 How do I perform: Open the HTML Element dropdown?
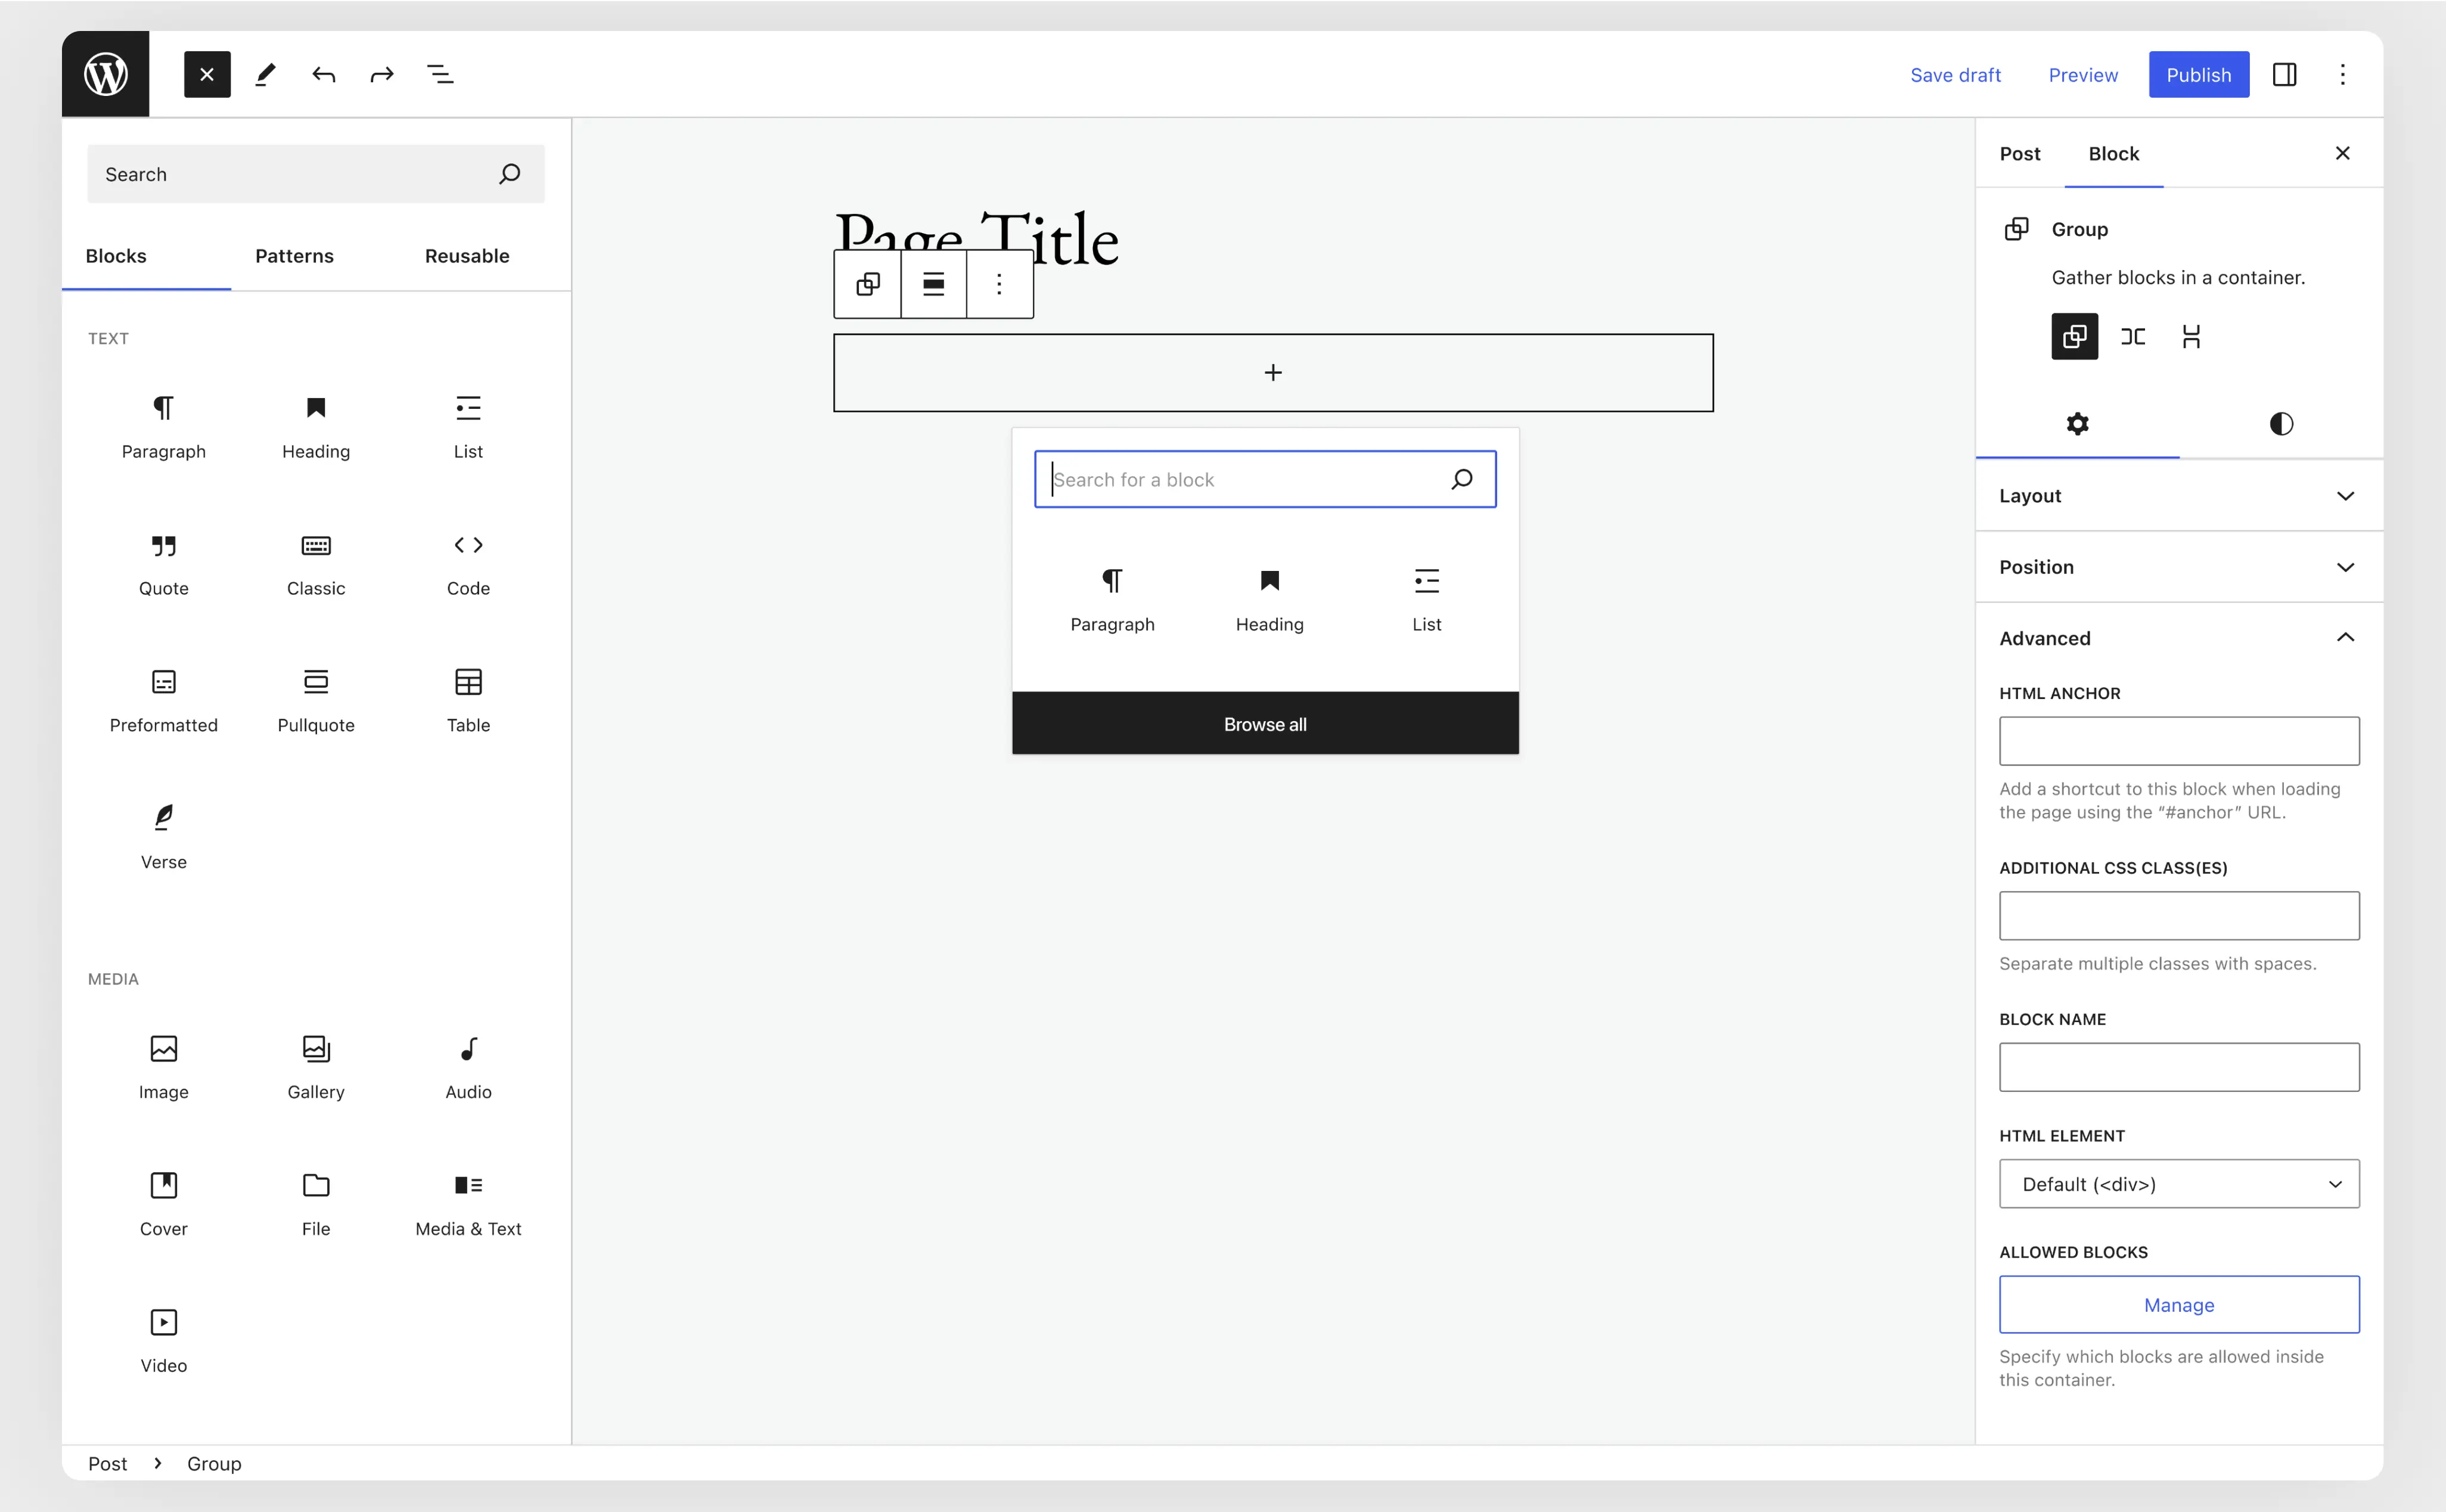(x=2178, y=1184)
